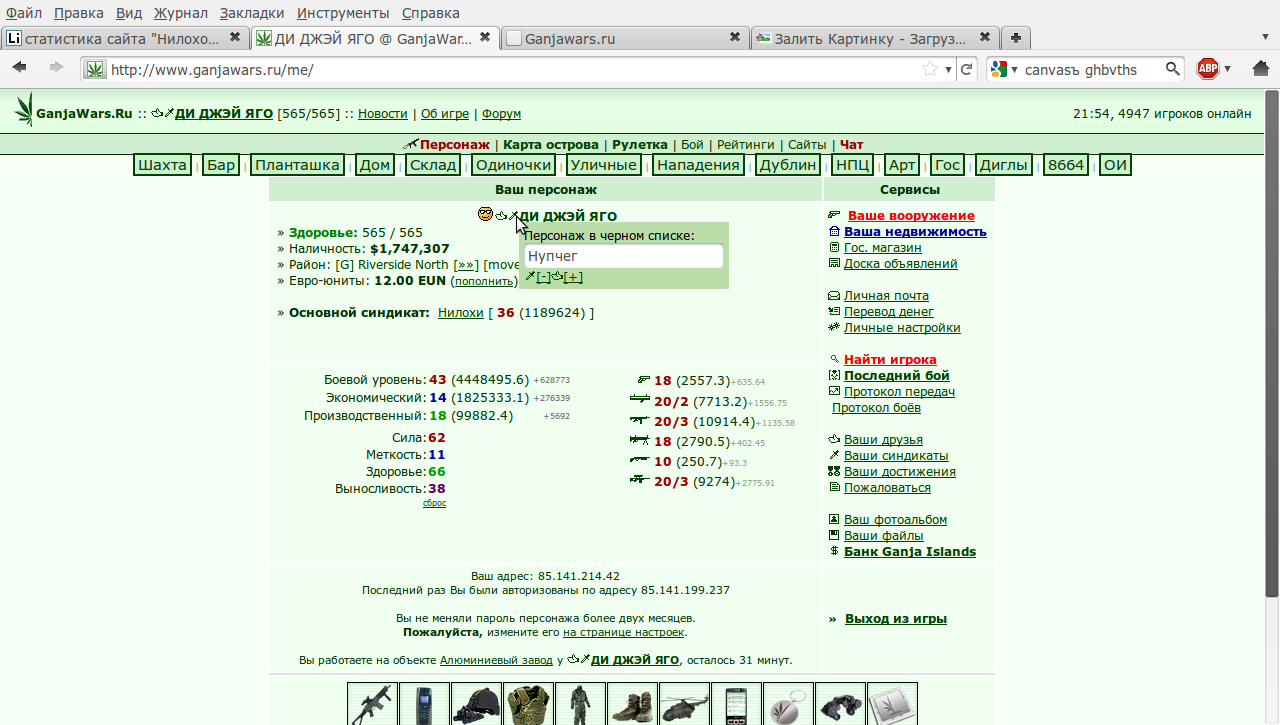Click the 4947 игроков онлайн status text
The height and width of the screenshot is (725, 1280).
click(1184, 114)
